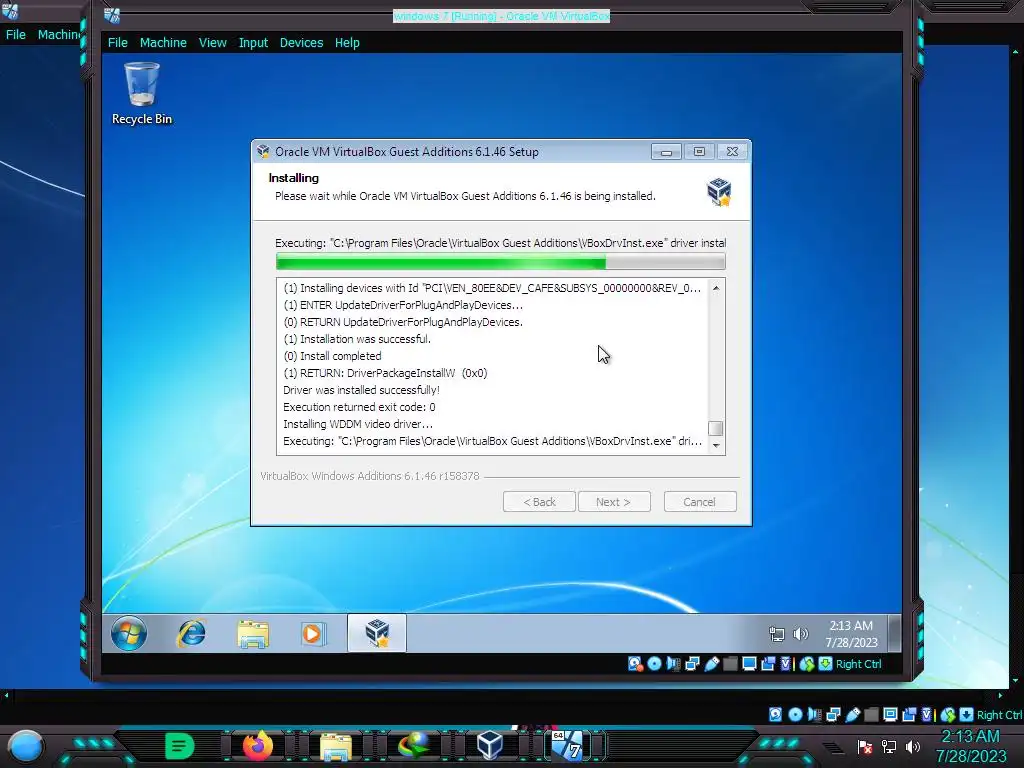Image resolution: width=1024 pixels, height=768 pixels.
Task: Click USB indicator in background VM status bar
Action: 853,714
